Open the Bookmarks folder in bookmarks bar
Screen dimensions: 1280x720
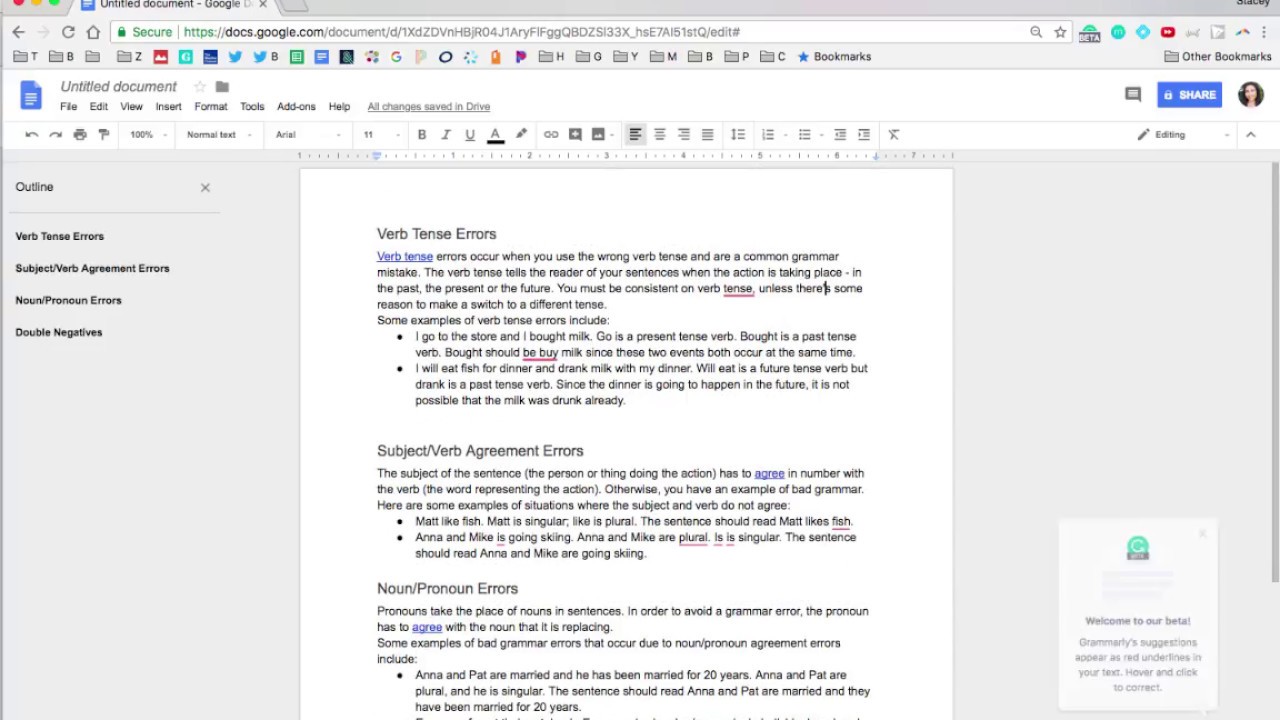pos(833,57)
